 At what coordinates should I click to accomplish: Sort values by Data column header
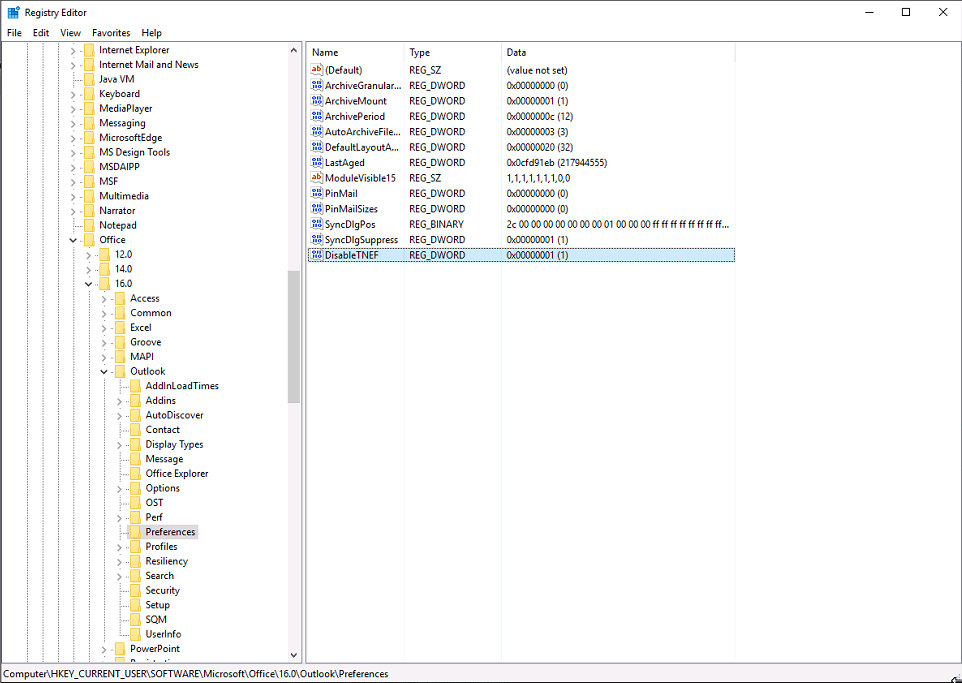[x=618, y=53]
